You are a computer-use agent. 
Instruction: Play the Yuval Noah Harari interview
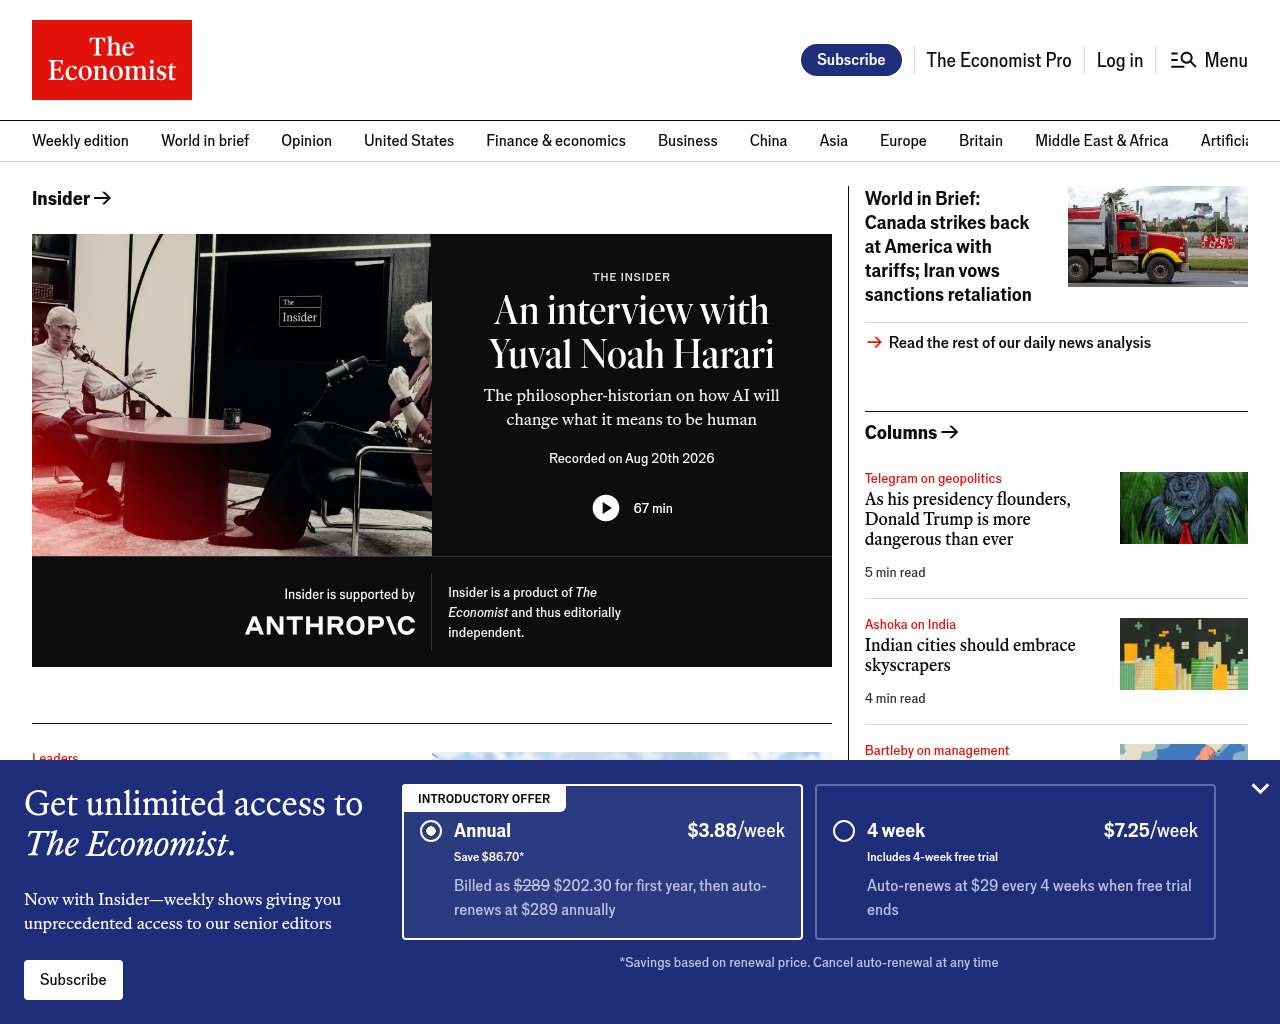(606, 508)
